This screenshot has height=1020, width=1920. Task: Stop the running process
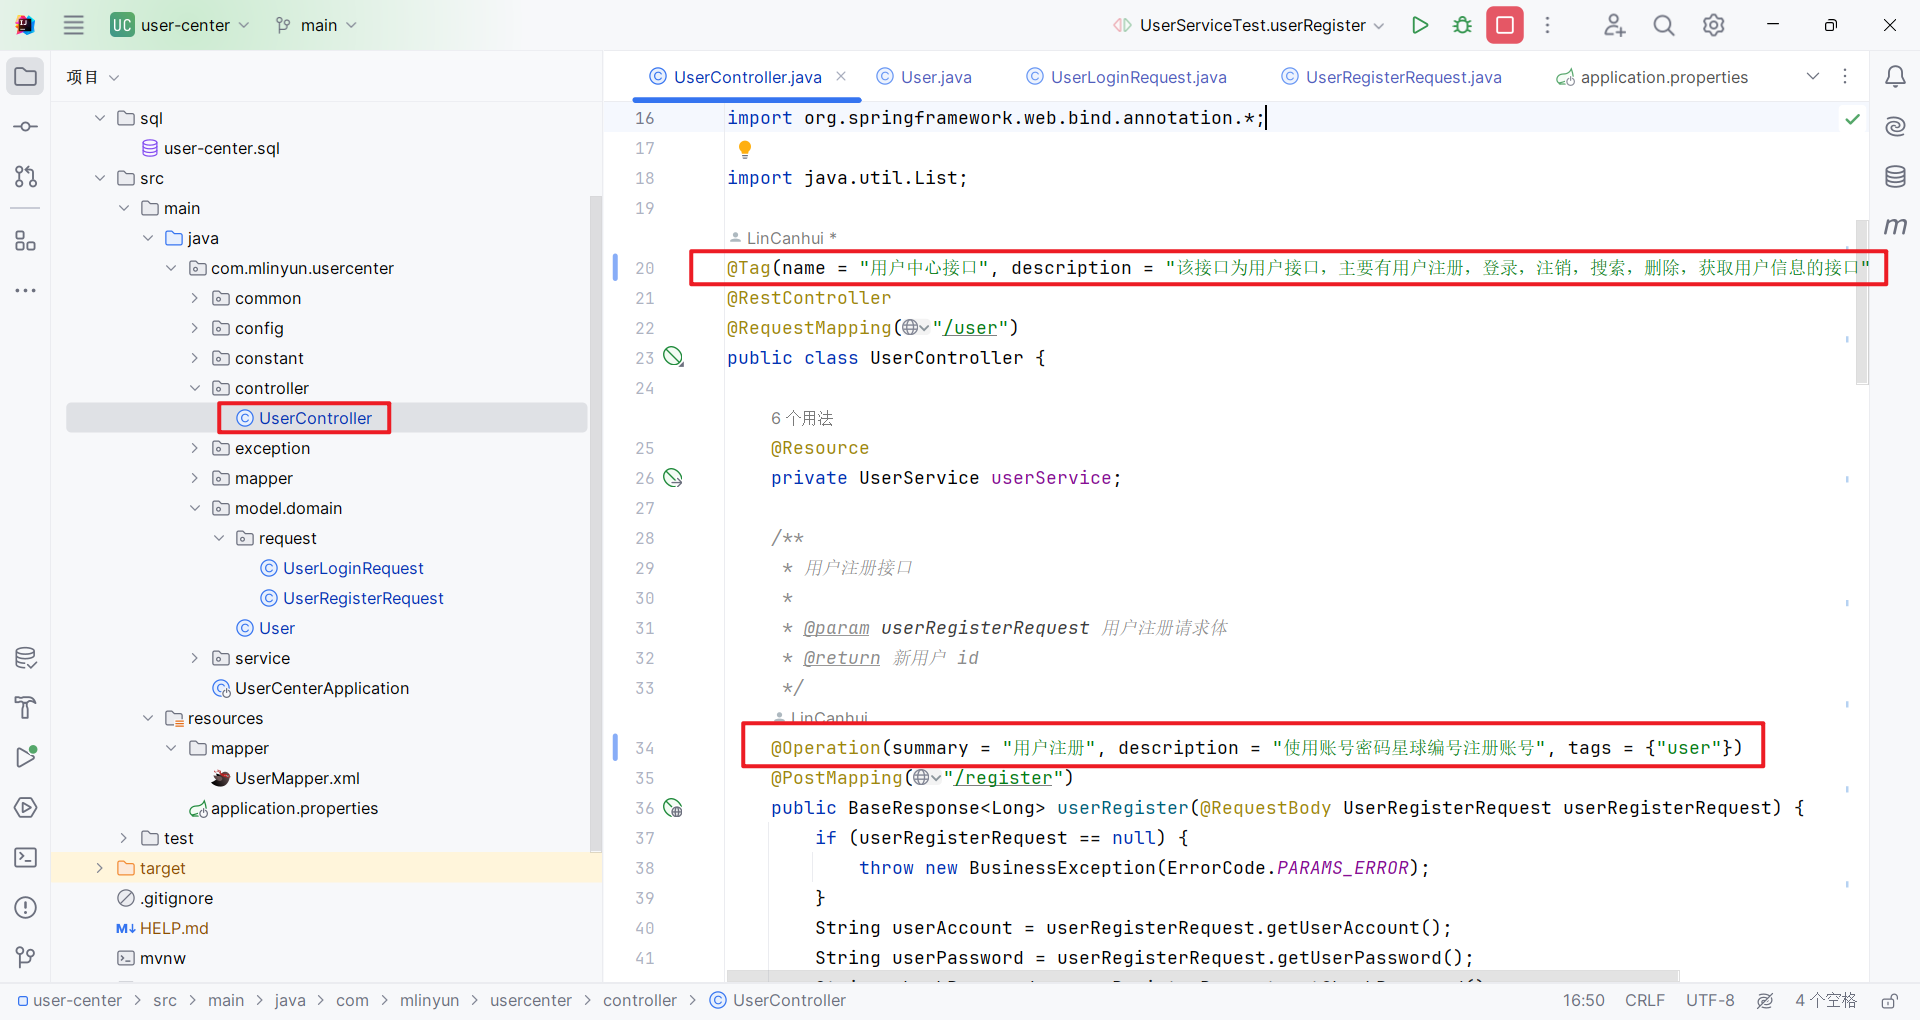pos(1504,25)
